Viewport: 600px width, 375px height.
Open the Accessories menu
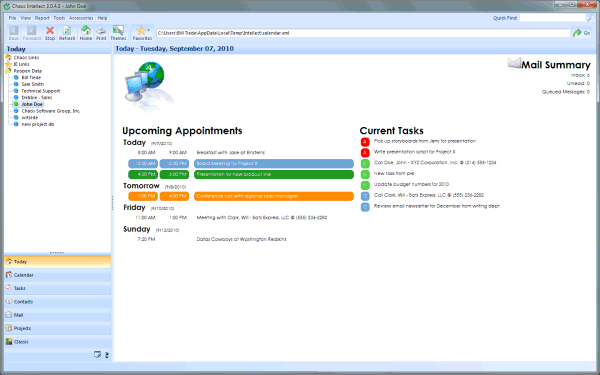81,18
